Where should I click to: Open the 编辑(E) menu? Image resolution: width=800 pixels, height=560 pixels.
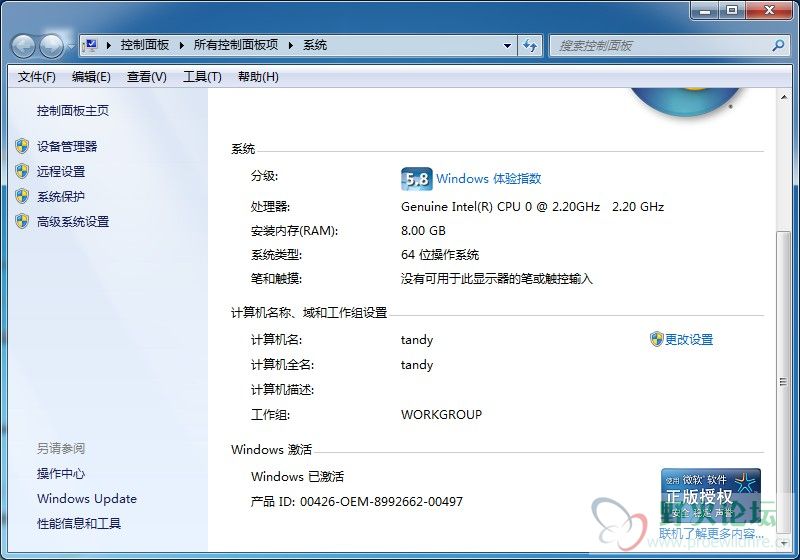click(x=91, y=77)
